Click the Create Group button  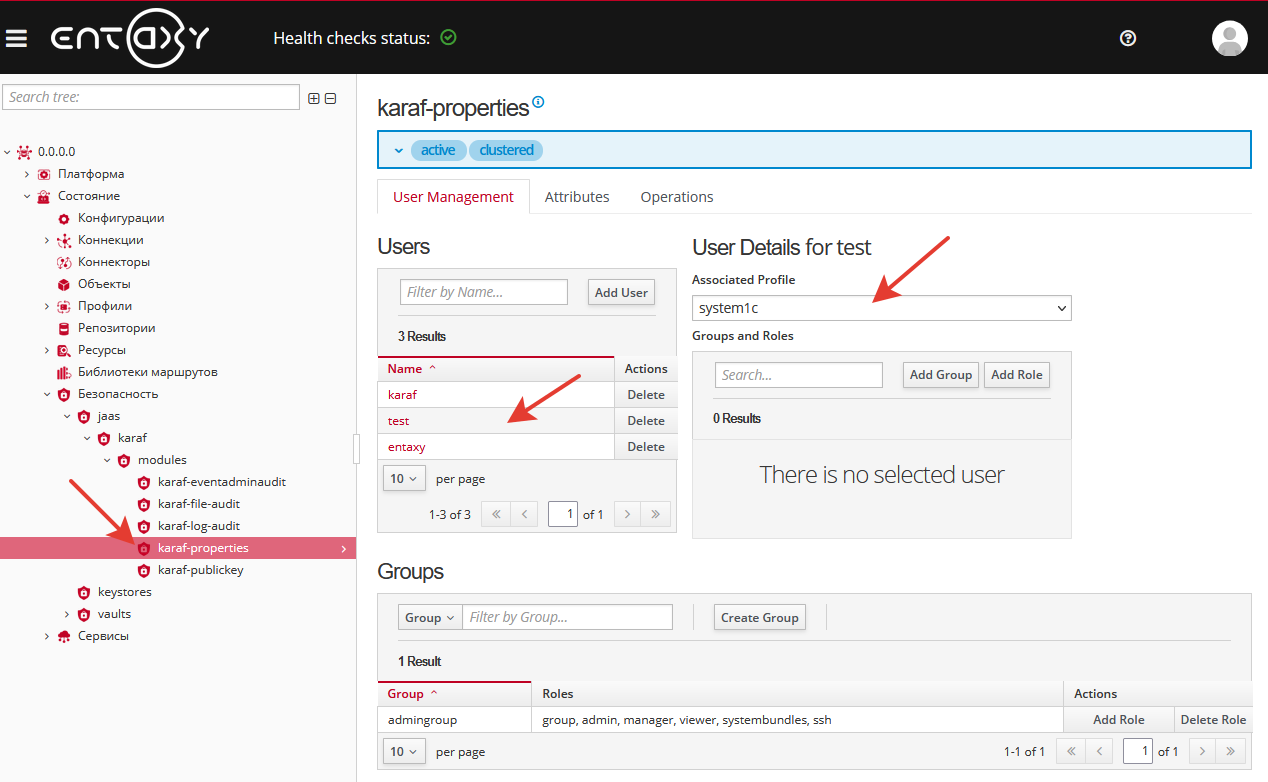pos(759,617)
